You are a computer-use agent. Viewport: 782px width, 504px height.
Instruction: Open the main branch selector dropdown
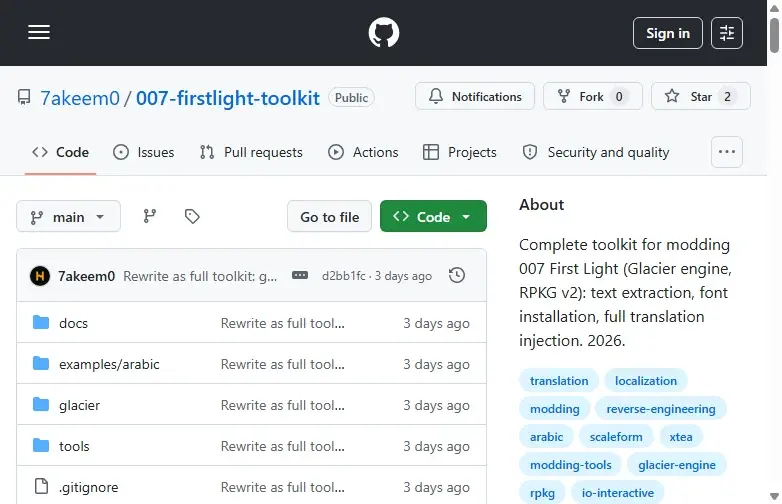tap(68, 216)
